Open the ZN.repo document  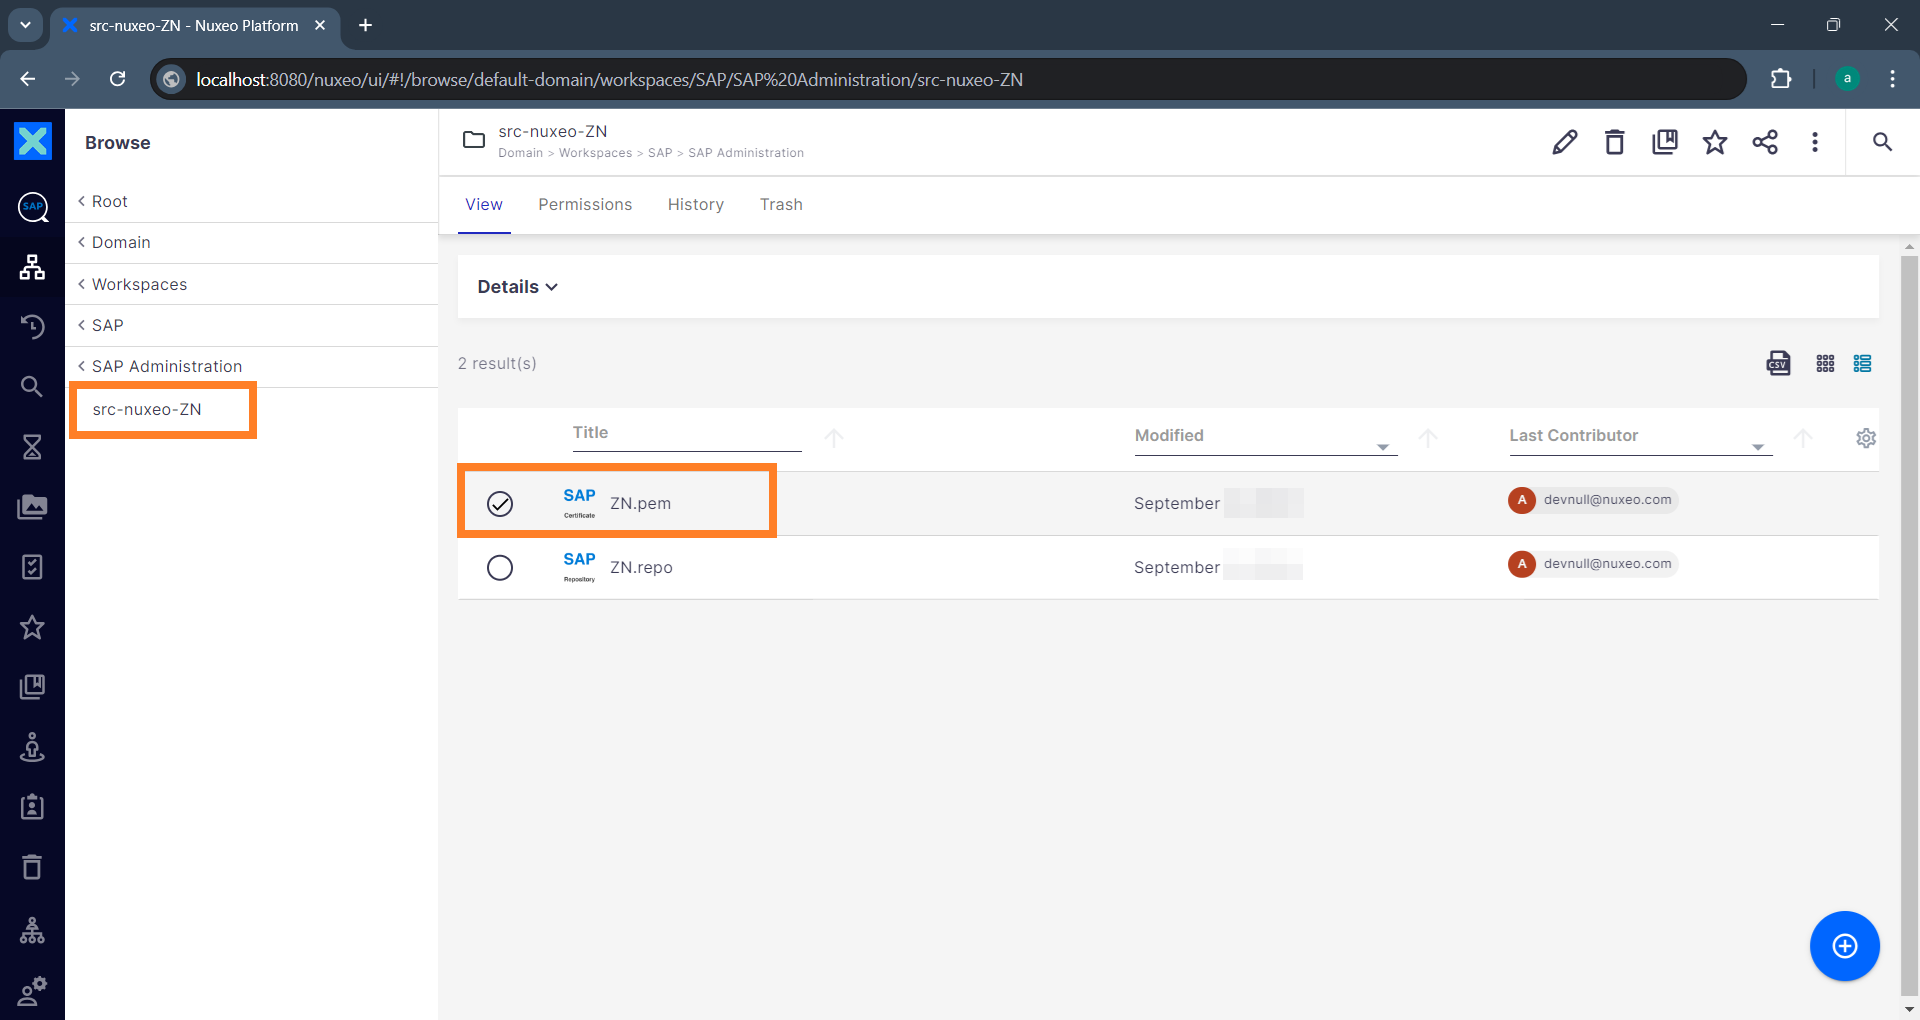click(641, 567)
